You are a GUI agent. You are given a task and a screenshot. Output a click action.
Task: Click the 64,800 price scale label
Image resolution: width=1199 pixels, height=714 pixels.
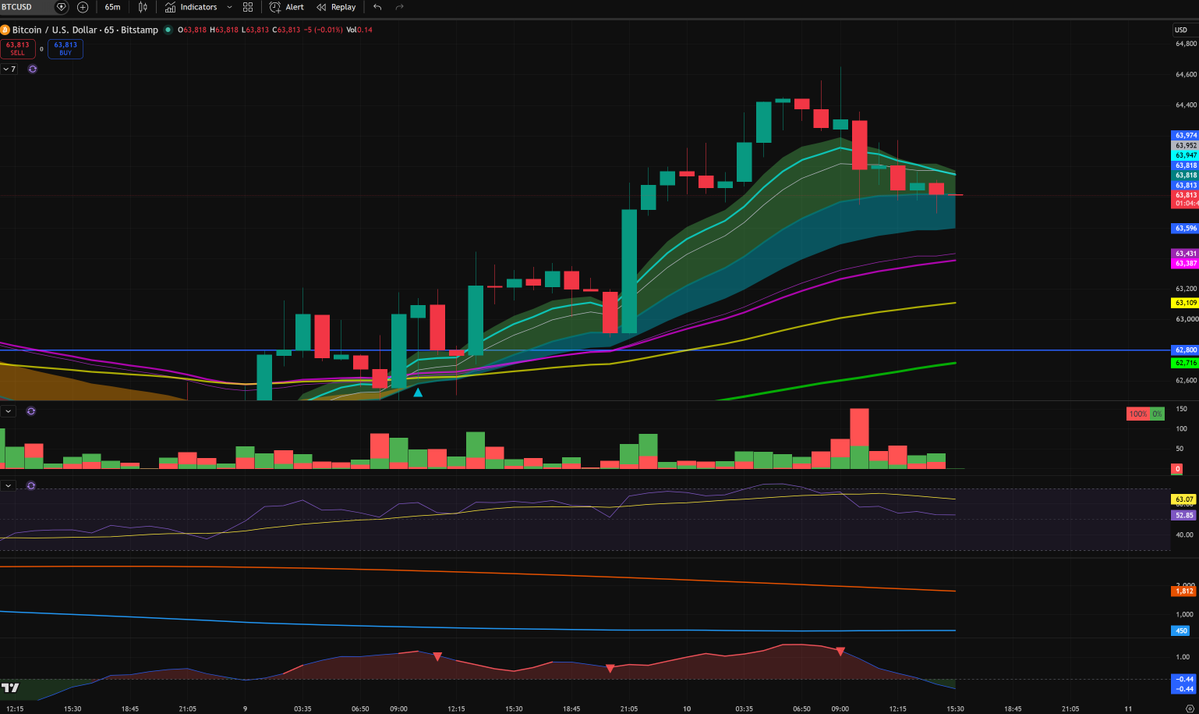tap(1186, 44)
